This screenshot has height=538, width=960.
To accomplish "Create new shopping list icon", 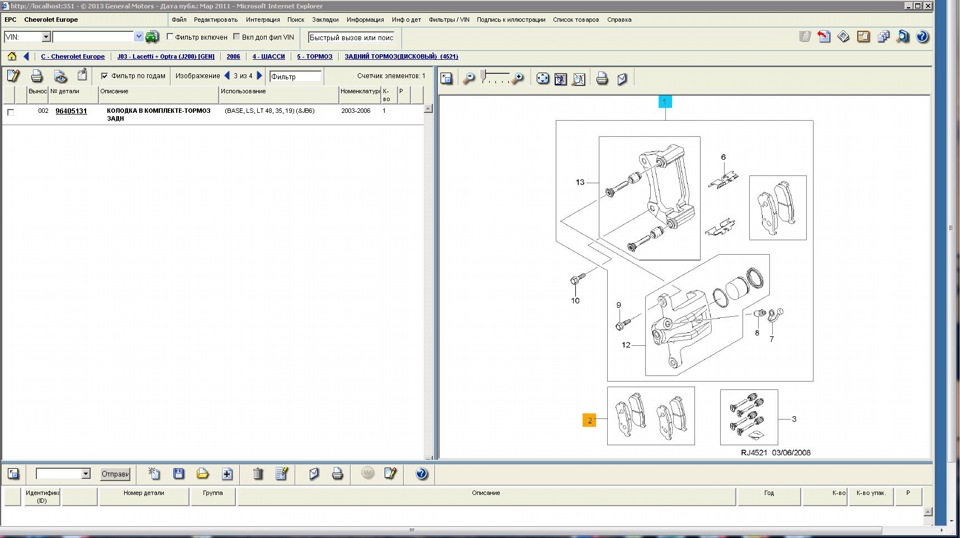I will pos(154,474).
